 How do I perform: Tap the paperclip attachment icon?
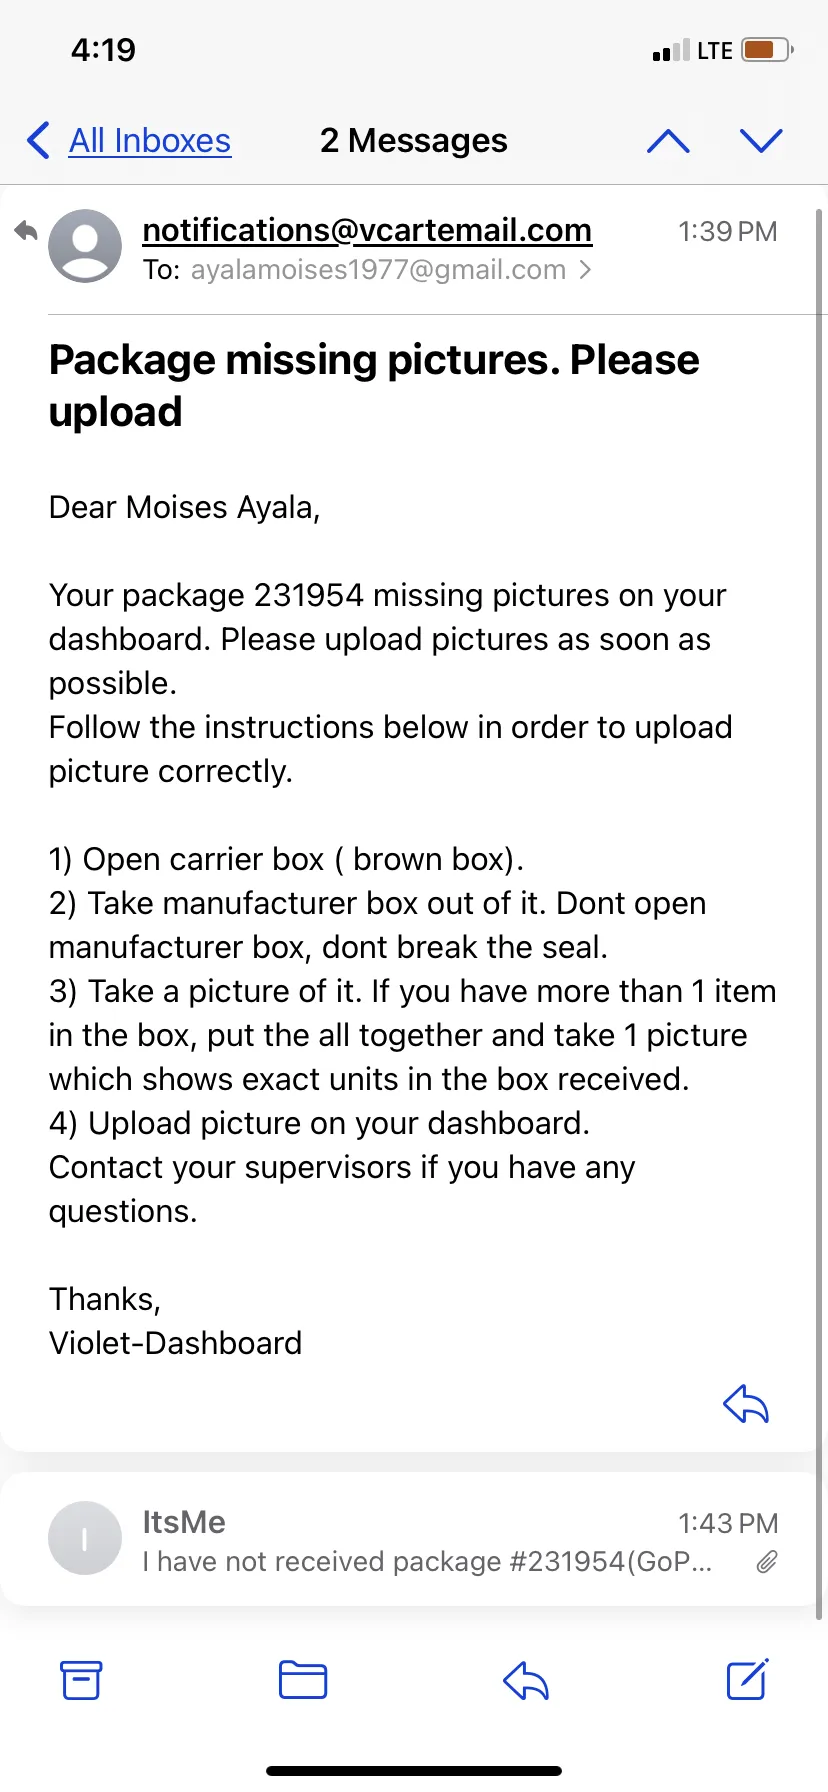(767, 1562)
